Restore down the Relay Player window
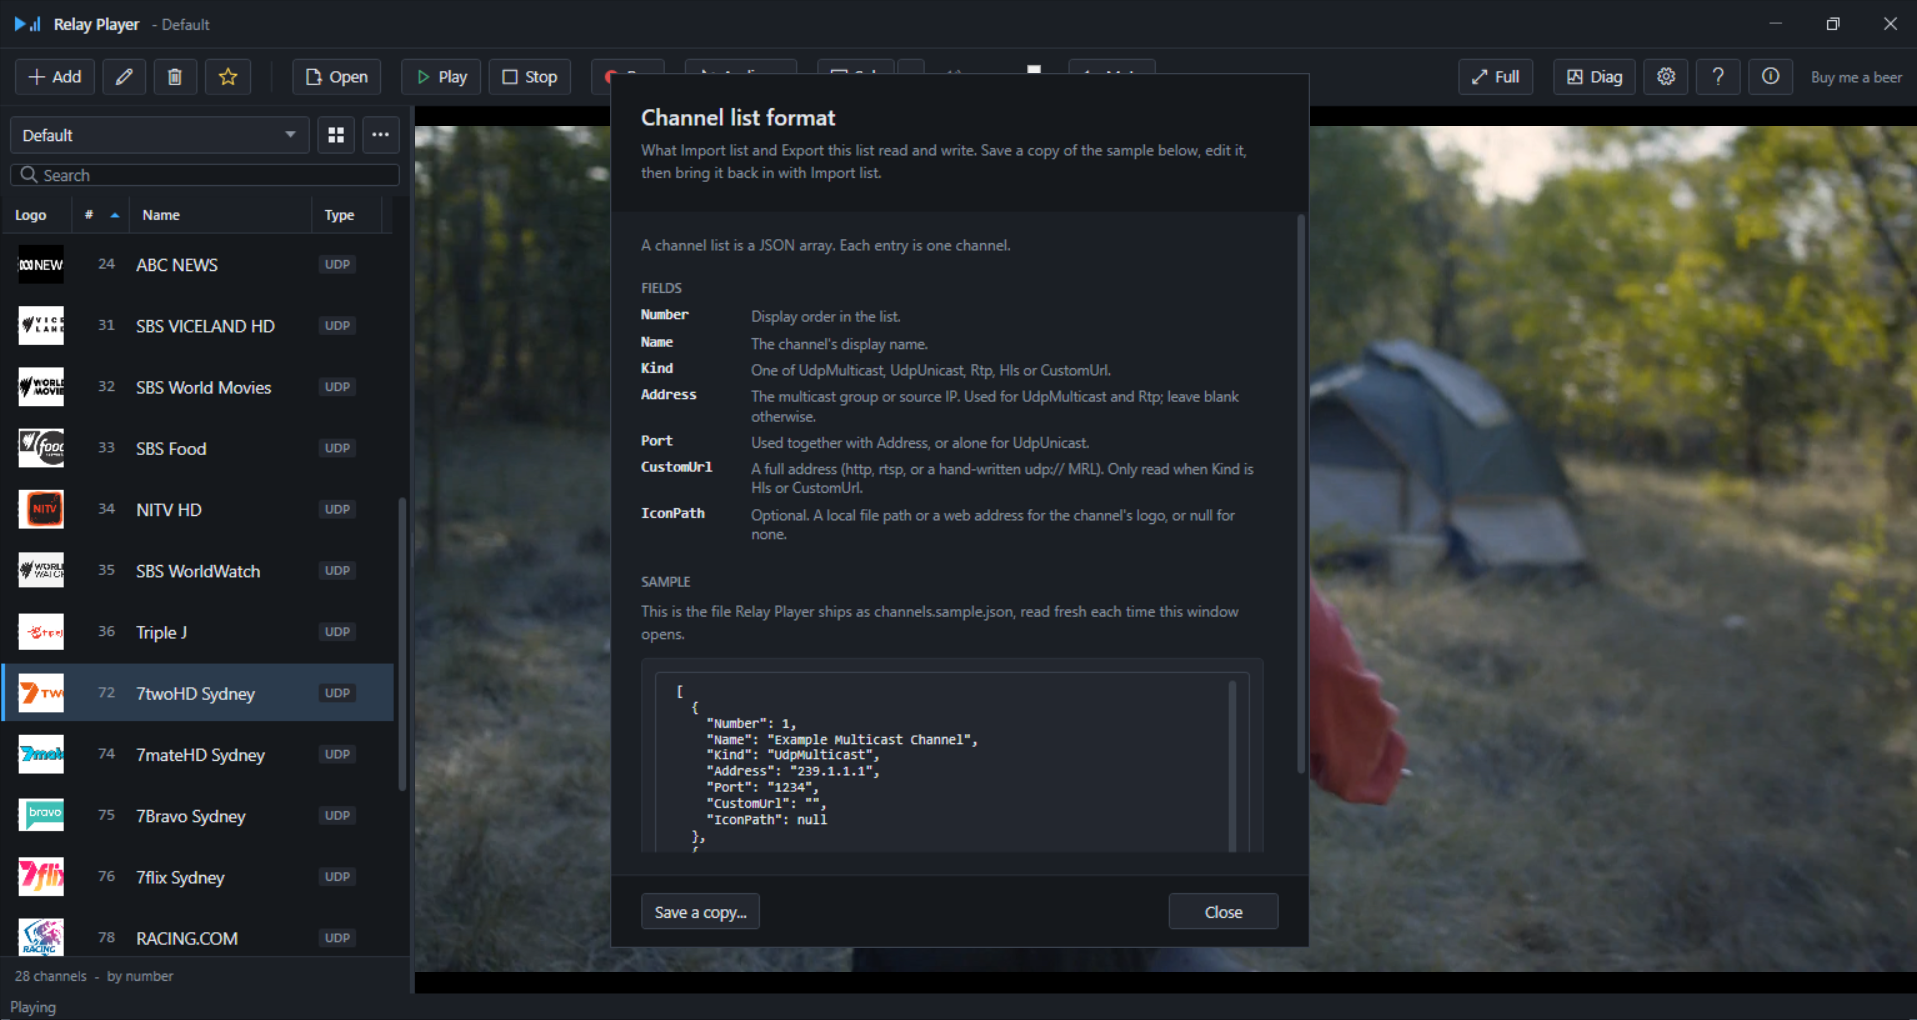The width and height of the screenshot is (1917, 1020). coord(1833,24)
